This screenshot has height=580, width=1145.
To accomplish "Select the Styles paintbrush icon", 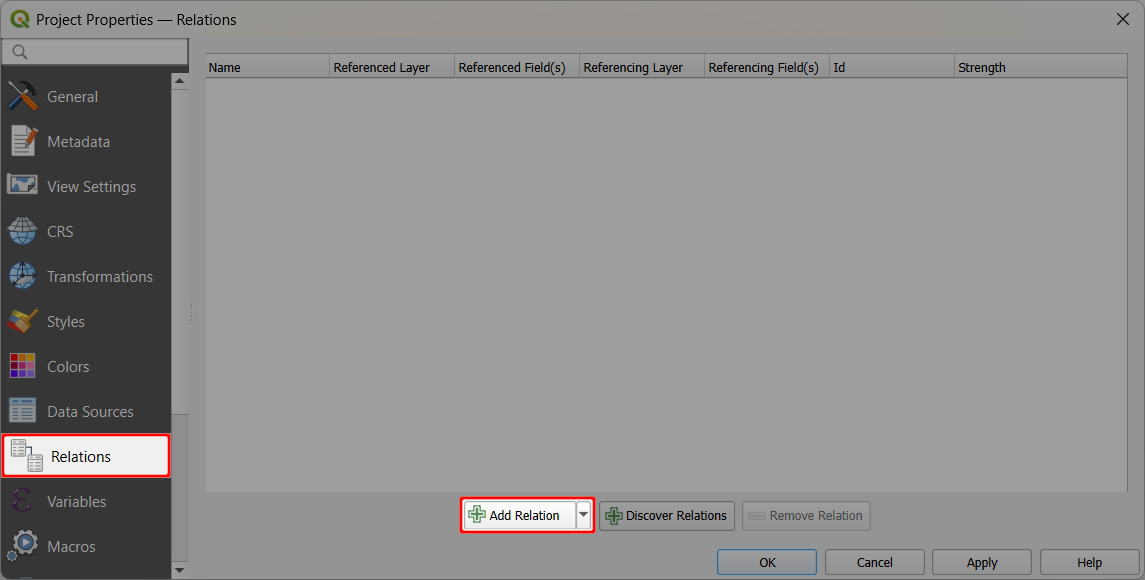I will (x=24, y=321).
